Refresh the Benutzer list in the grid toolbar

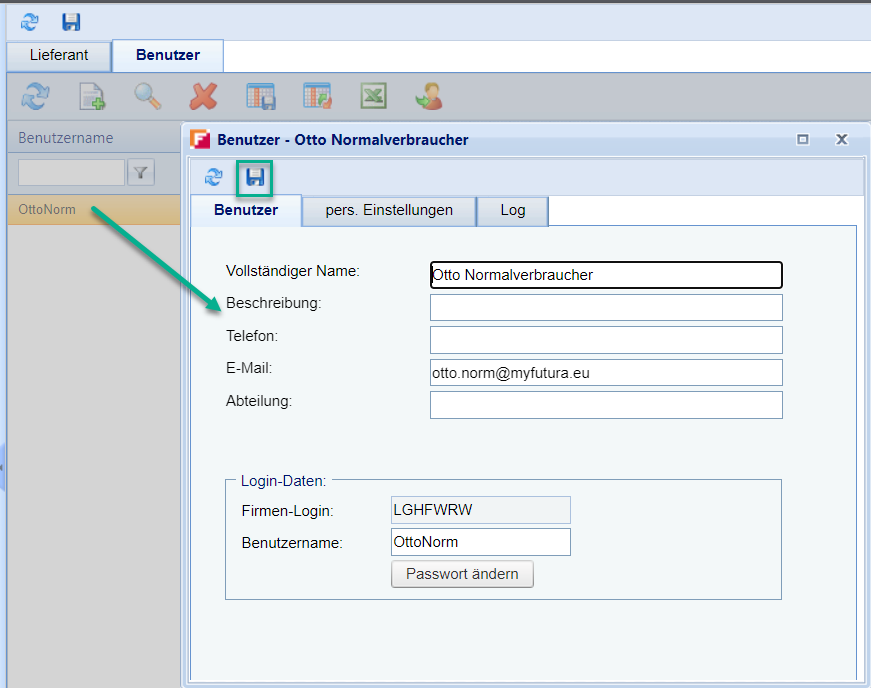[36, 96]
